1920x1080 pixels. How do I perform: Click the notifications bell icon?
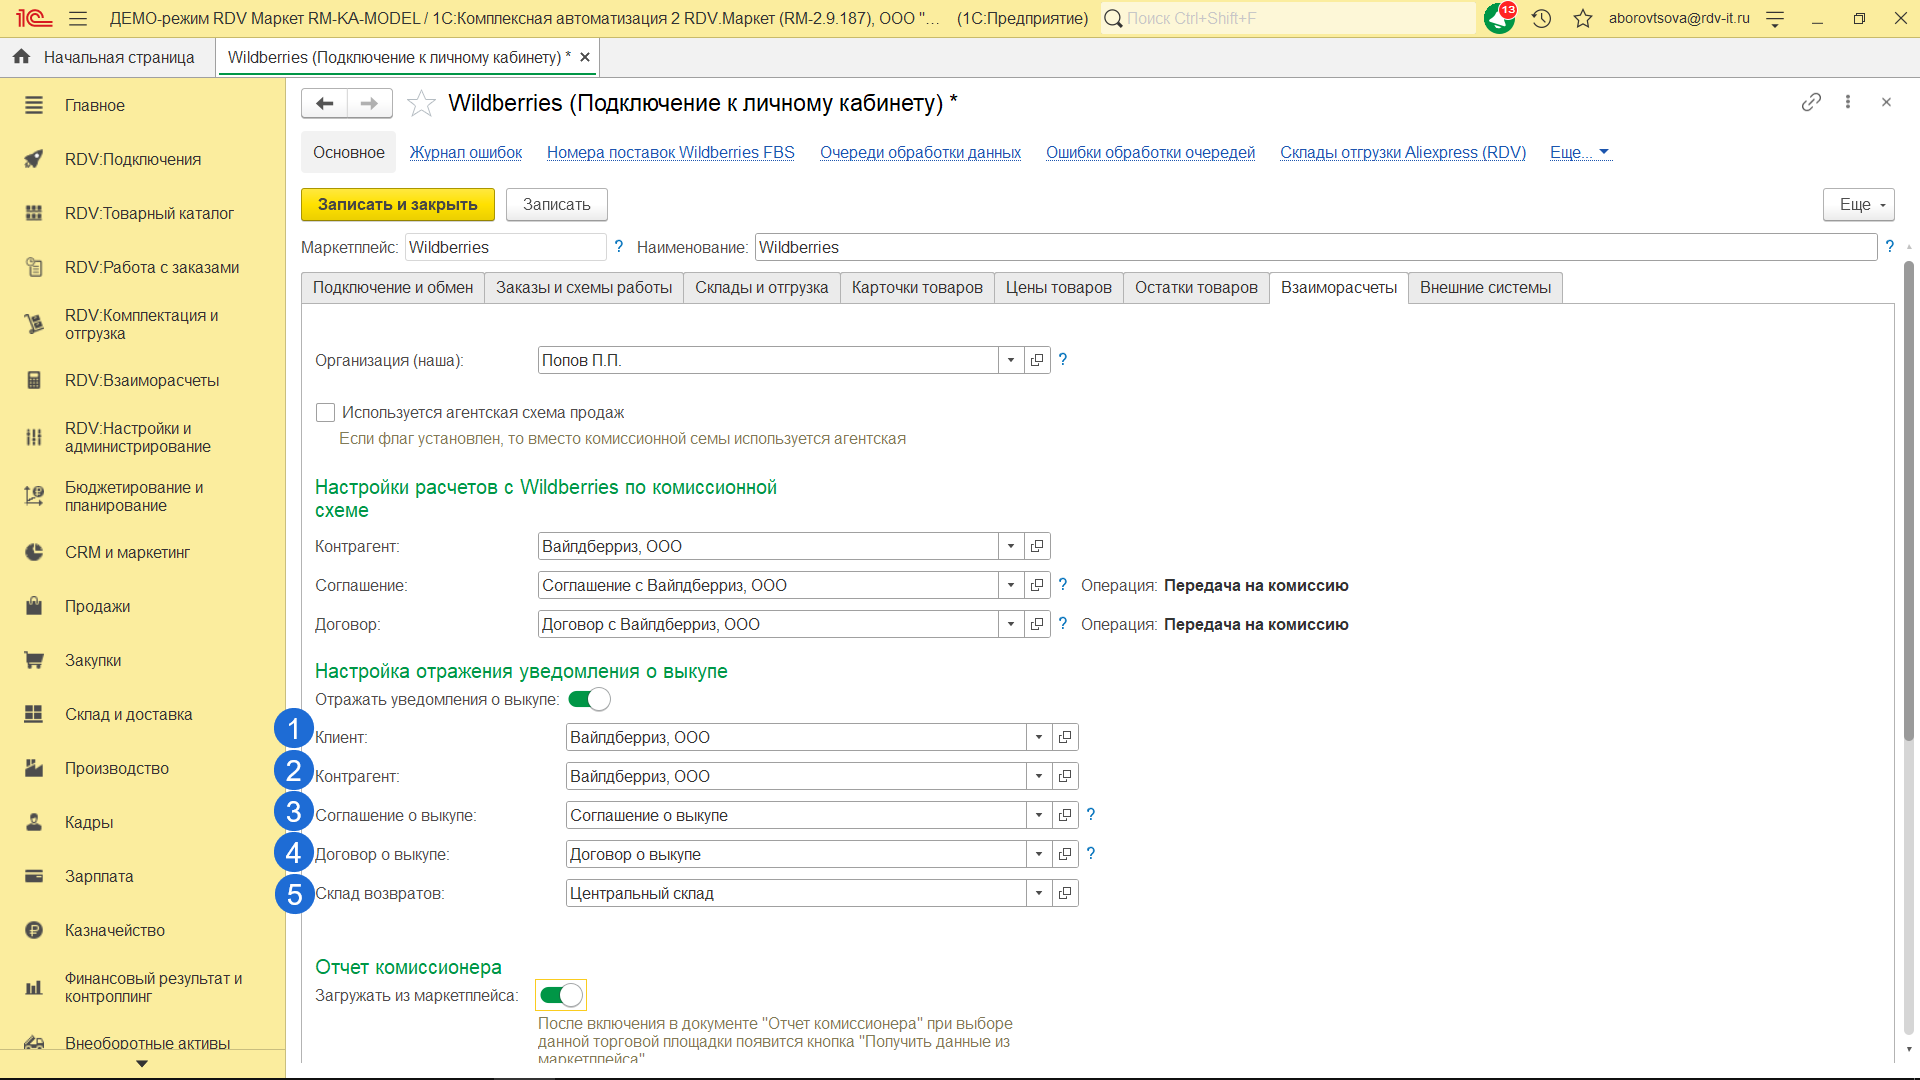1498,18
